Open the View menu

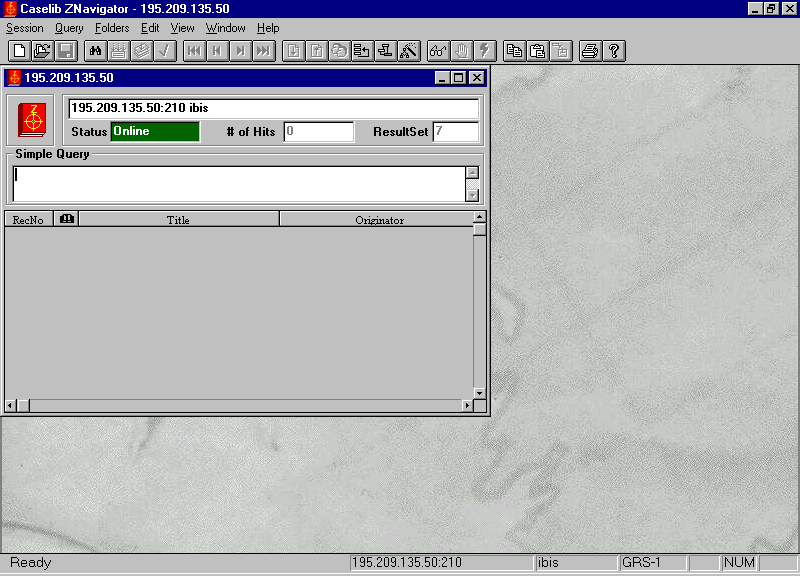[x=182, y=28]
